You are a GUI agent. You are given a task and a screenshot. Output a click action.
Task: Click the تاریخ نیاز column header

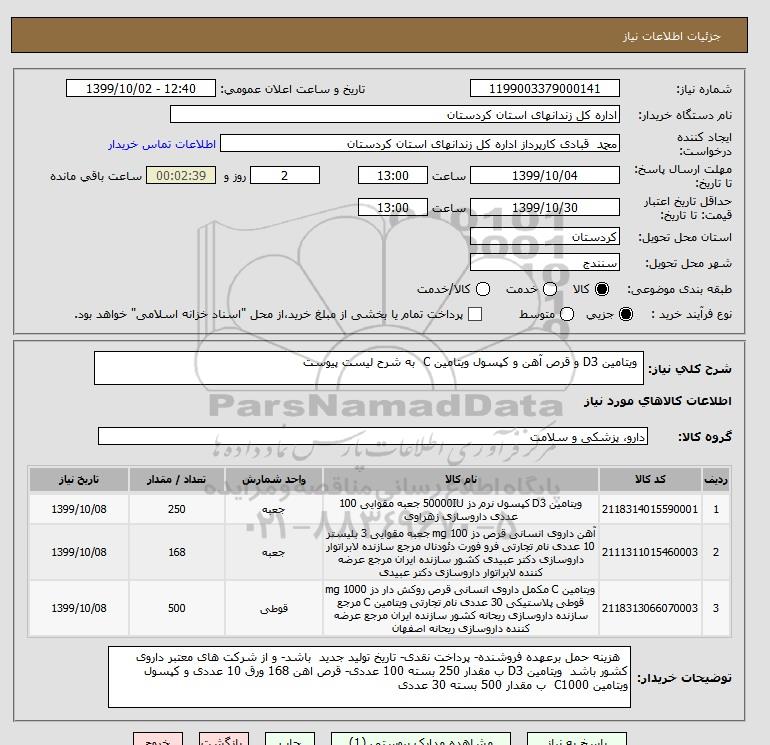[x=79, y=479]
